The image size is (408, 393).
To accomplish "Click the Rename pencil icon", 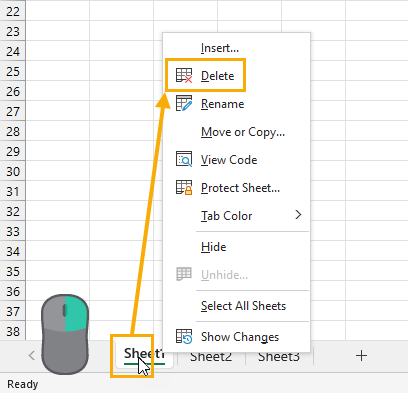I will coord(184,104).
